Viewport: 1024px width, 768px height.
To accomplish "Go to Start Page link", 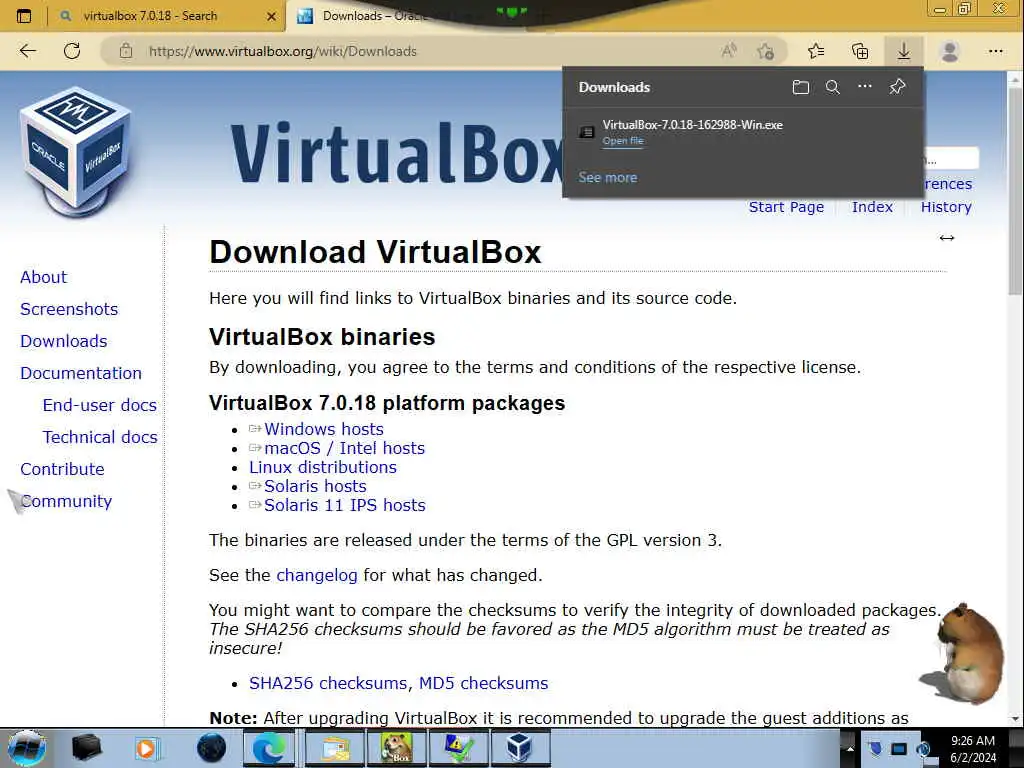I will point(786,207).
